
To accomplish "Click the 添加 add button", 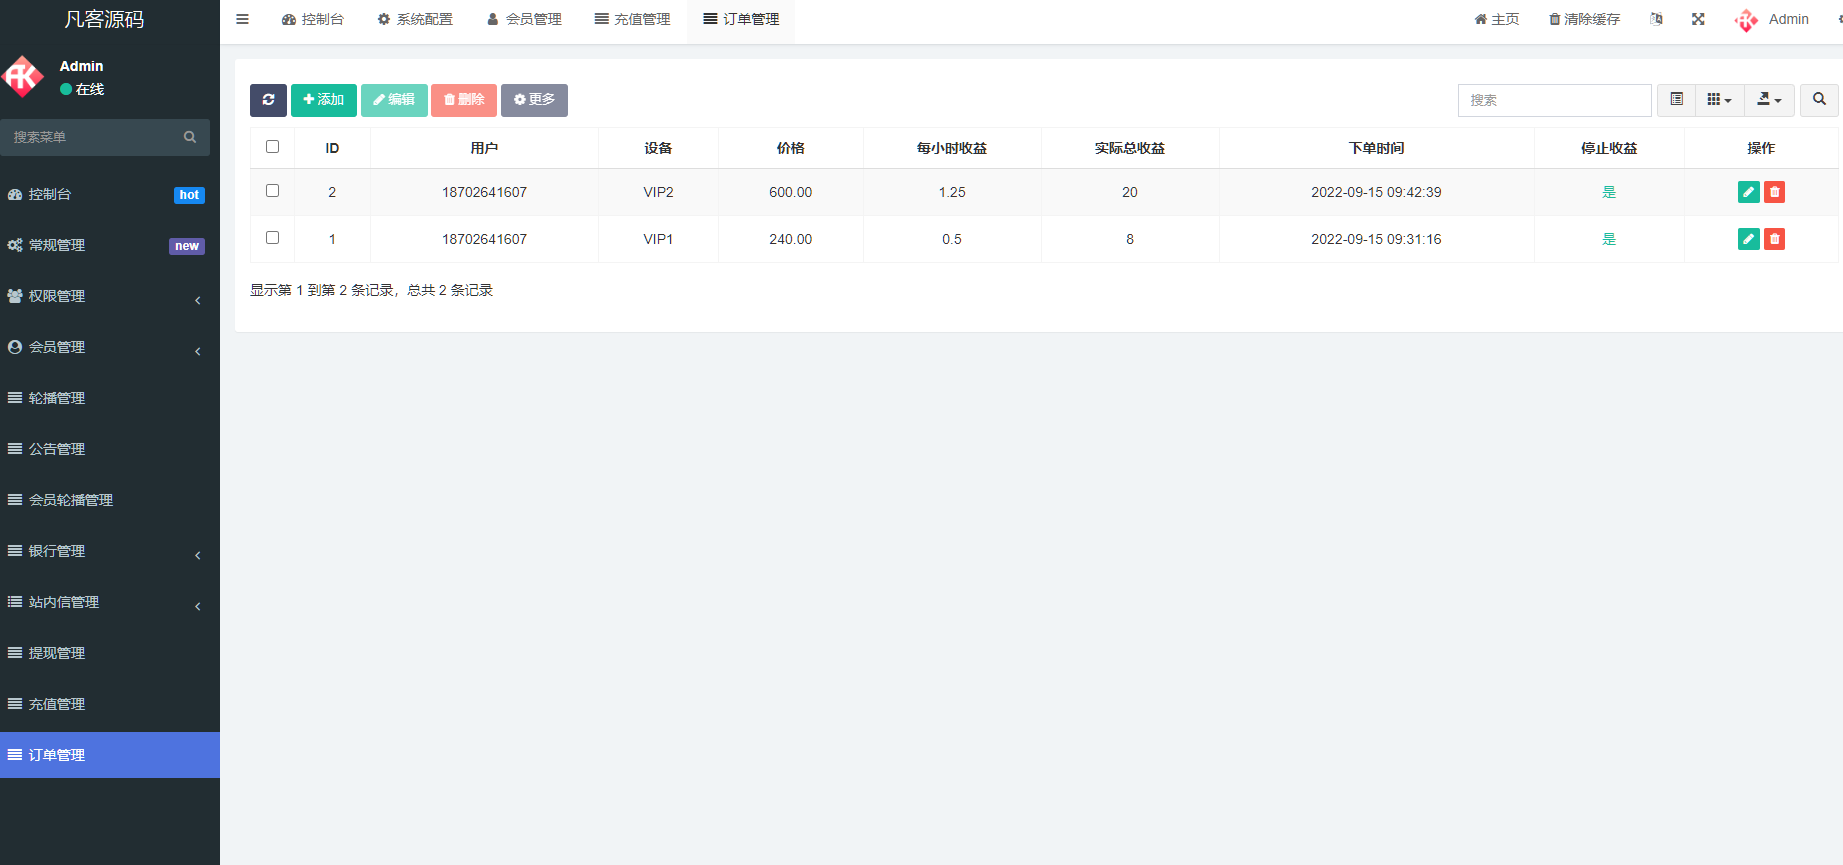I will 324,100.
